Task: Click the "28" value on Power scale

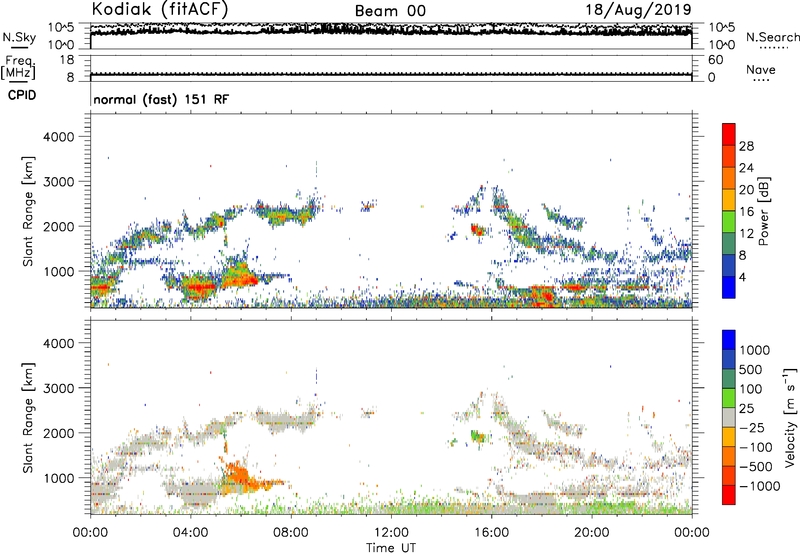Action: point(746,146)
